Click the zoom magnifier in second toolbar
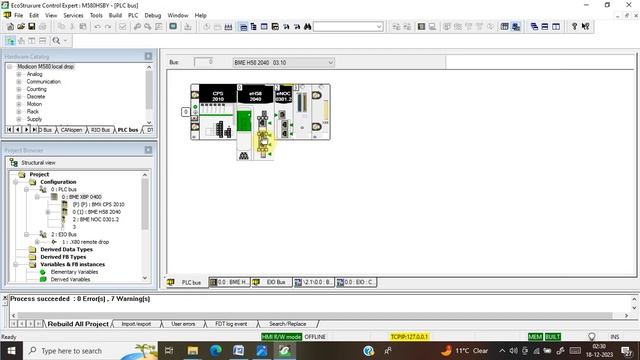This screenshot has height=360, width=640. click(x=56, y=40)
